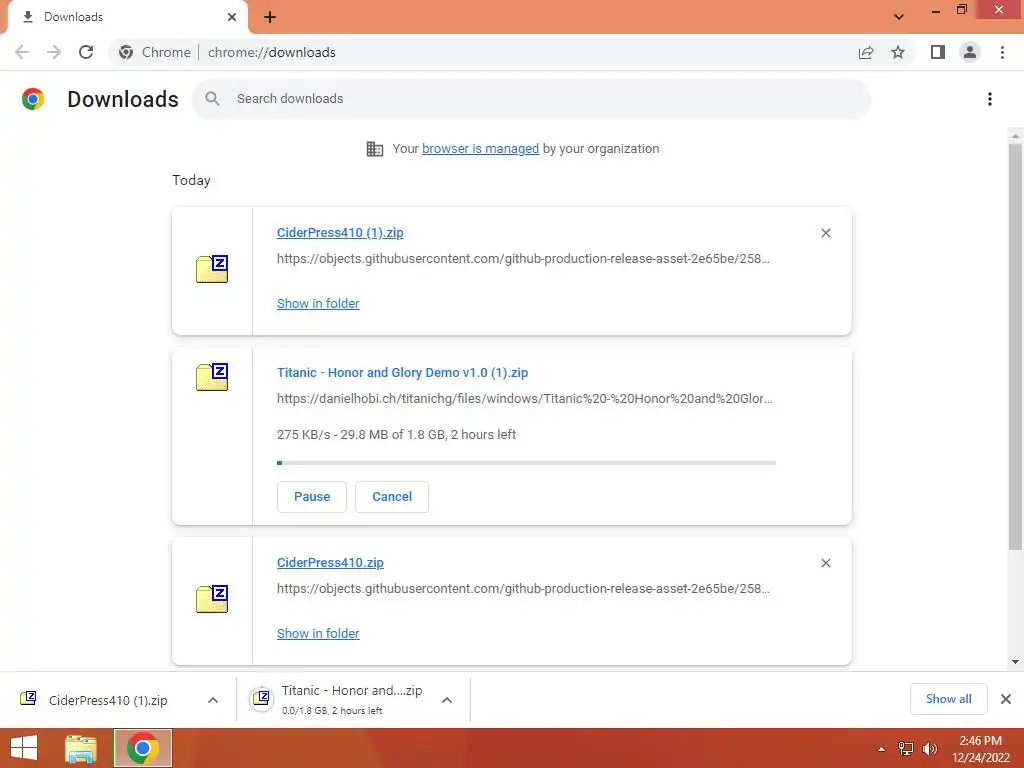Screen dimensions: 1024x768
Task: Click the danielhobi.ch source URL text
Action: (524, 398)
